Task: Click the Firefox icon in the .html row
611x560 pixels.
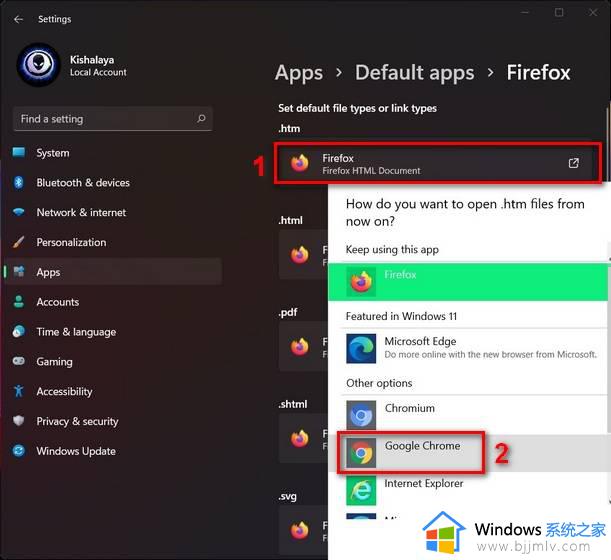Action: (299, 255)
